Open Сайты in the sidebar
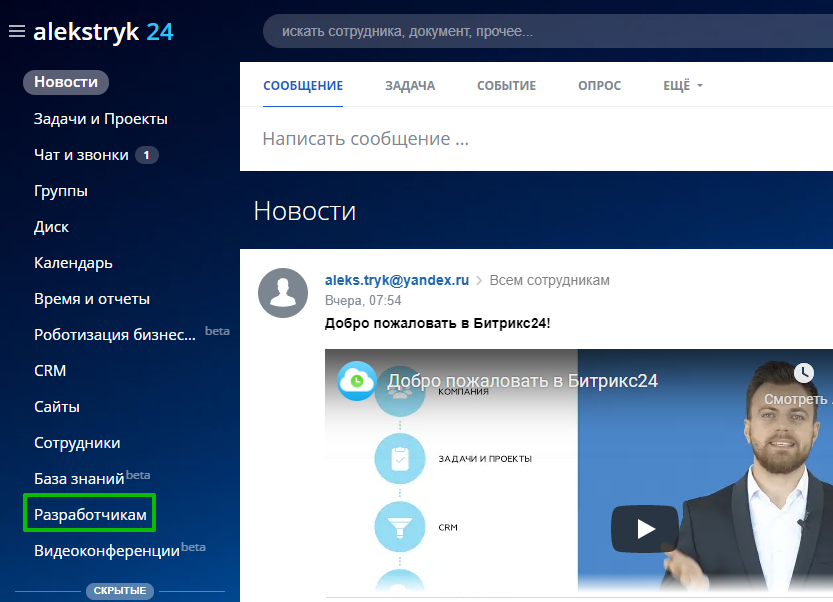Viewport: 833px width, 602px height. (x=57, y=407)
